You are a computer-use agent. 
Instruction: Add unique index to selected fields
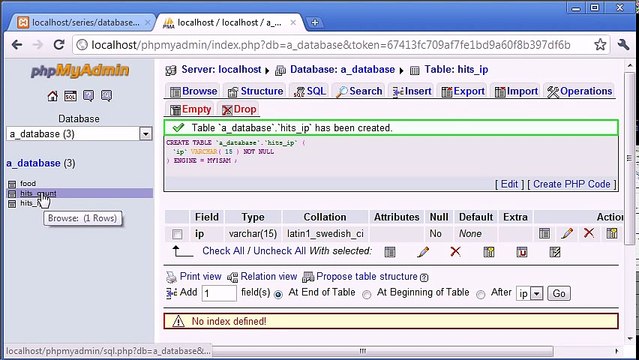point(522,252)
